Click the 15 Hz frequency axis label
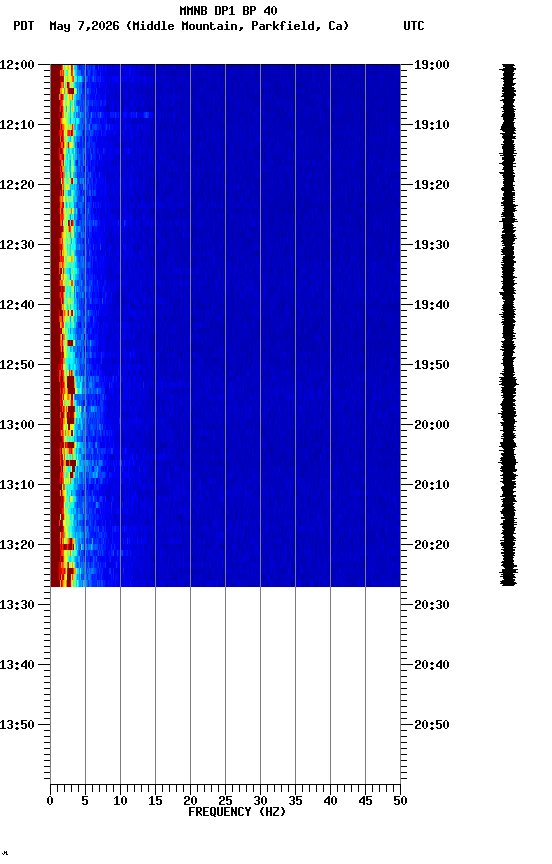The image size is (552, 864). (x=155, y=801)
